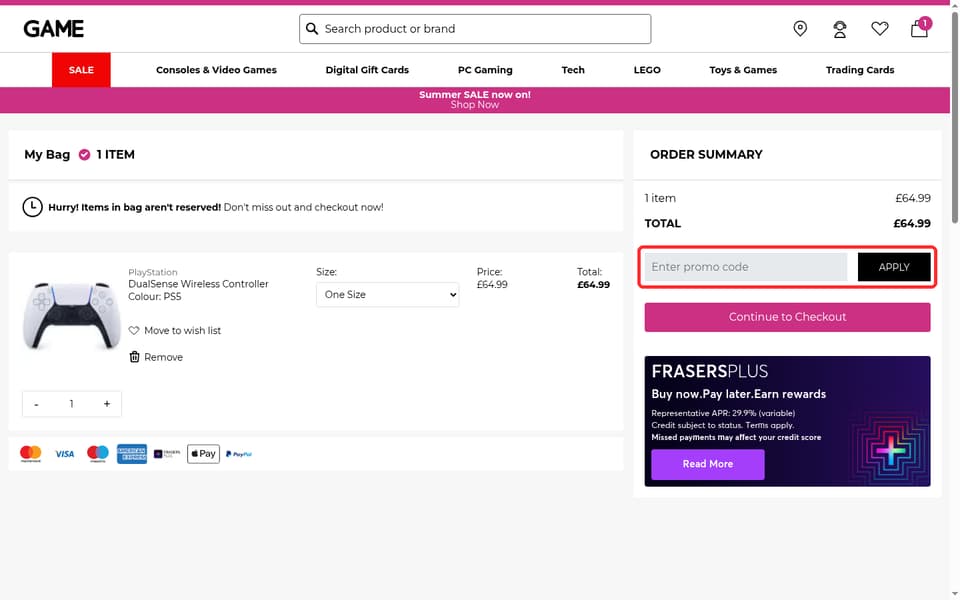Click the trash icon next to Remove
The width and height of the screenshot is (960, 600).
point(134,357)
